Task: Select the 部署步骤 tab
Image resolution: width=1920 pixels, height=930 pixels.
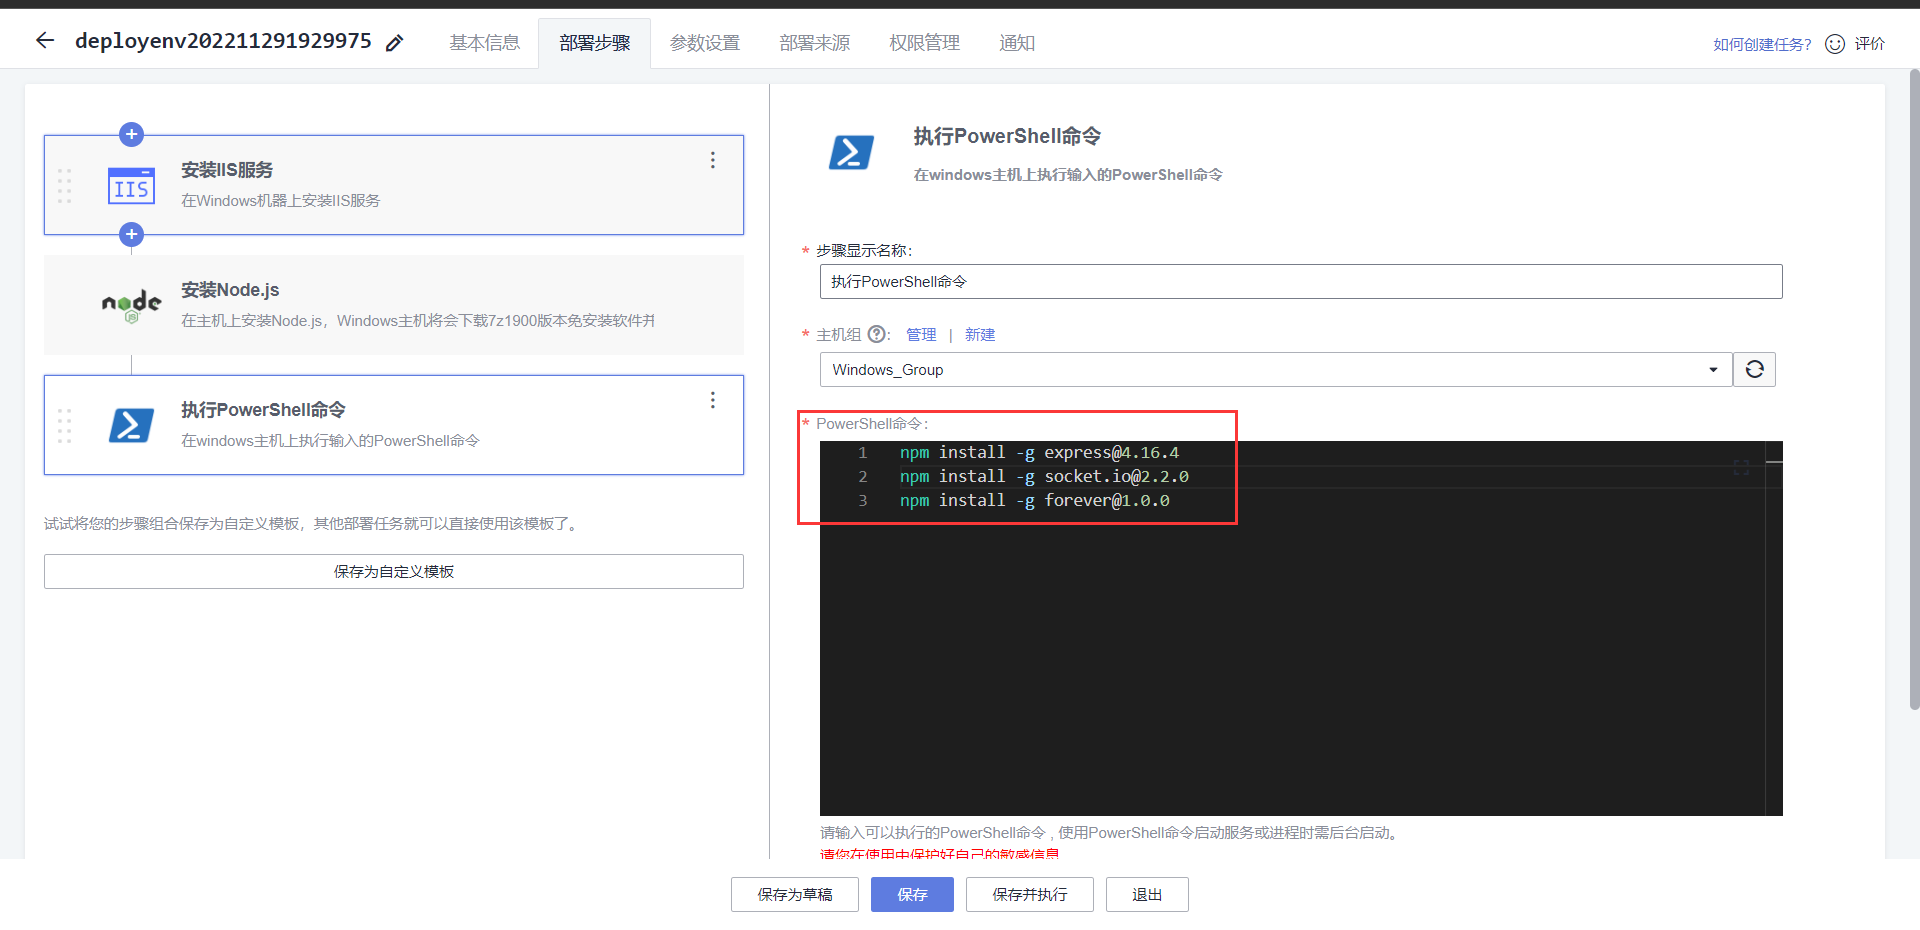Action: 595,43
